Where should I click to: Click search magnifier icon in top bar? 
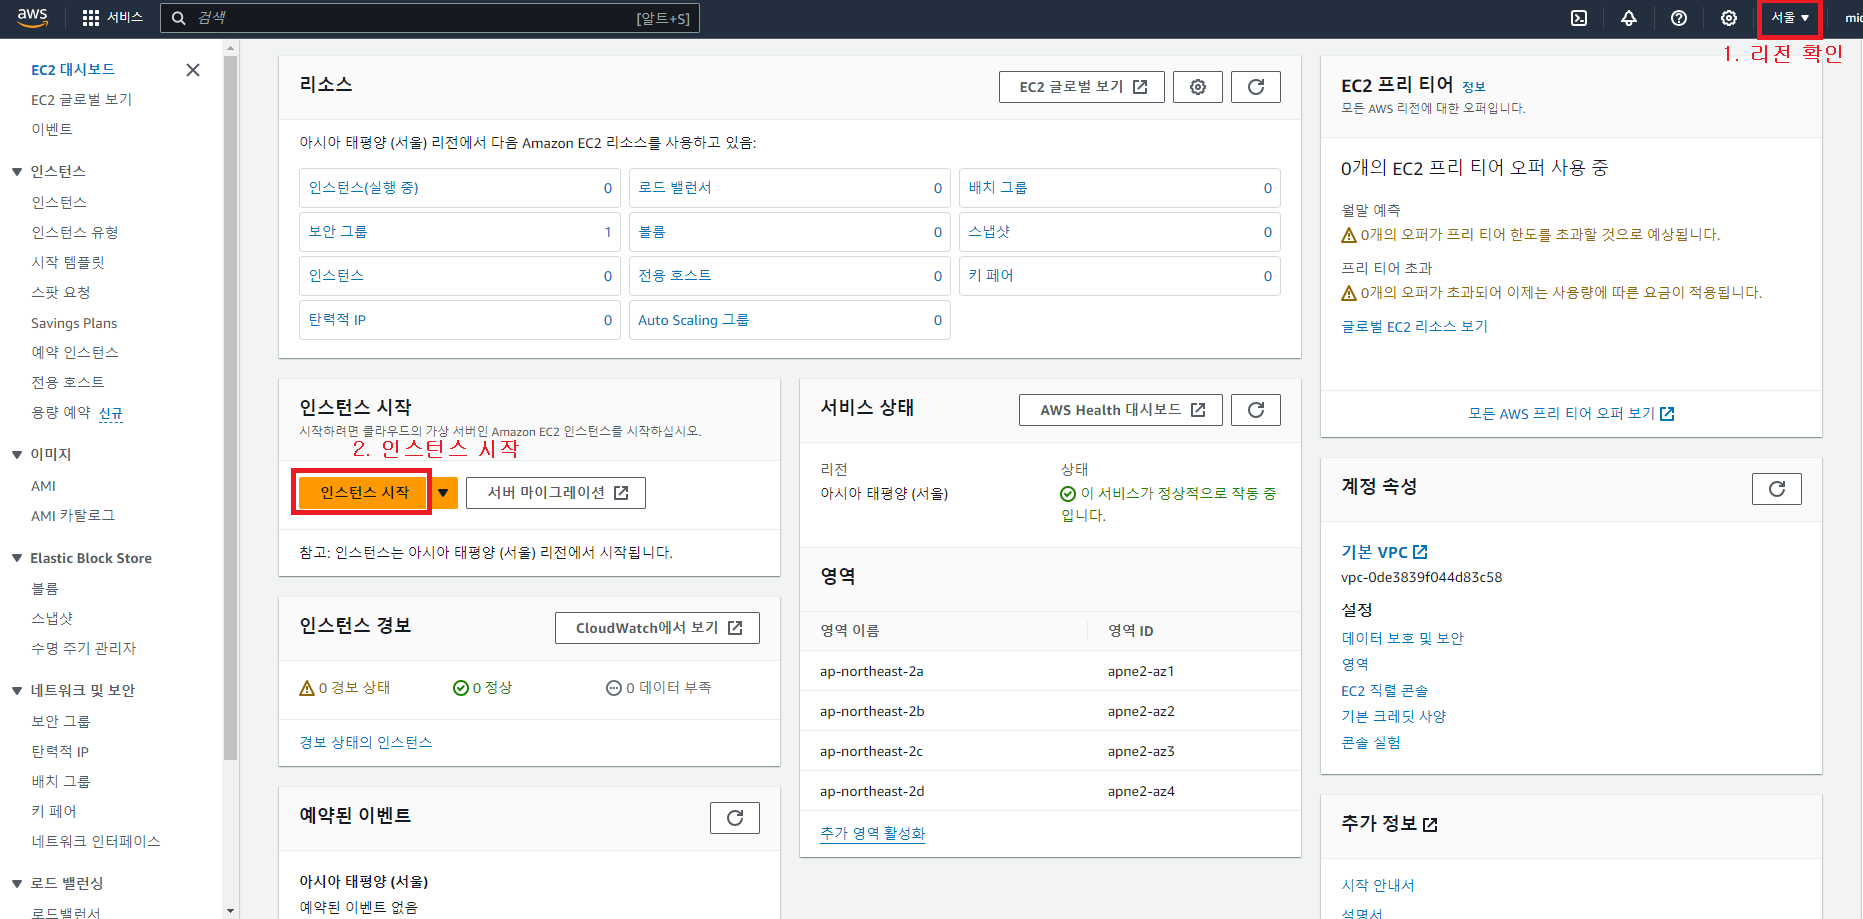click(179, 18)
